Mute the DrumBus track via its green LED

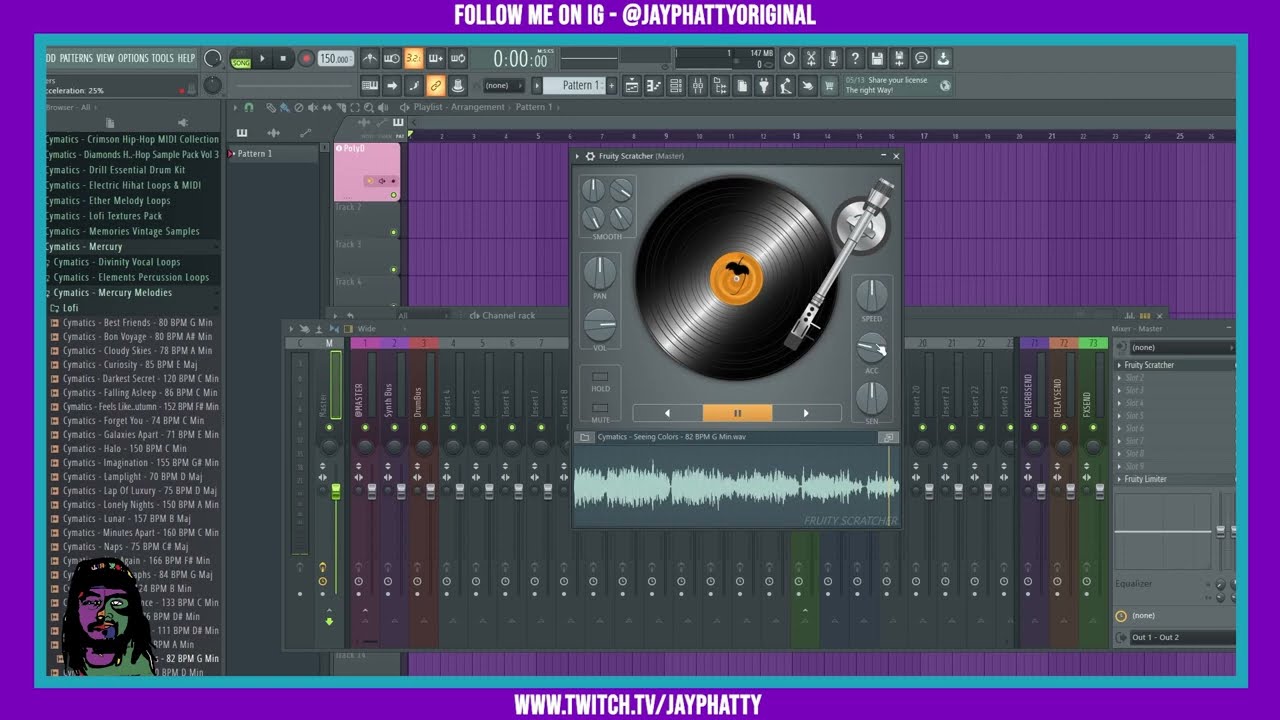[424, 428]
